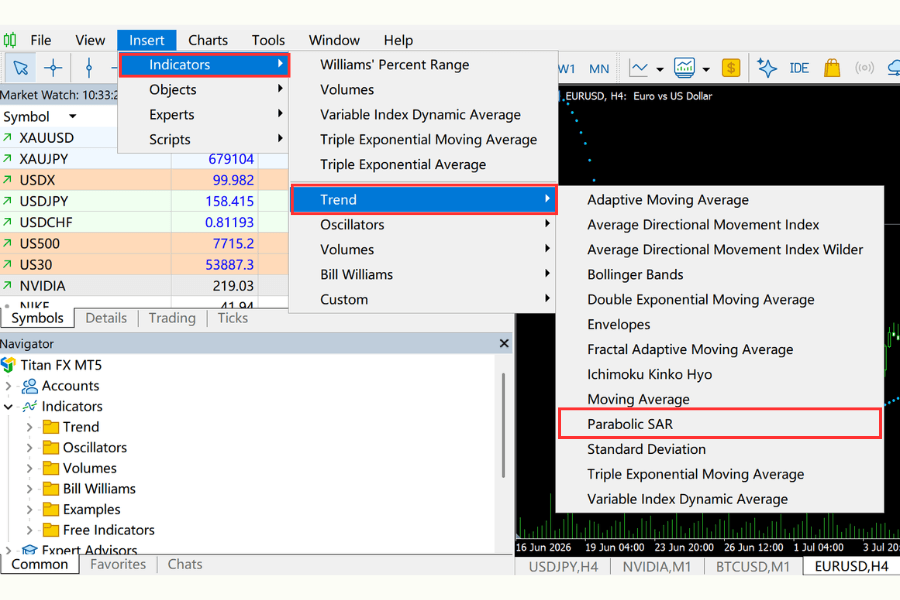
Task: Open the Tools menu
Action: (268, 40)
